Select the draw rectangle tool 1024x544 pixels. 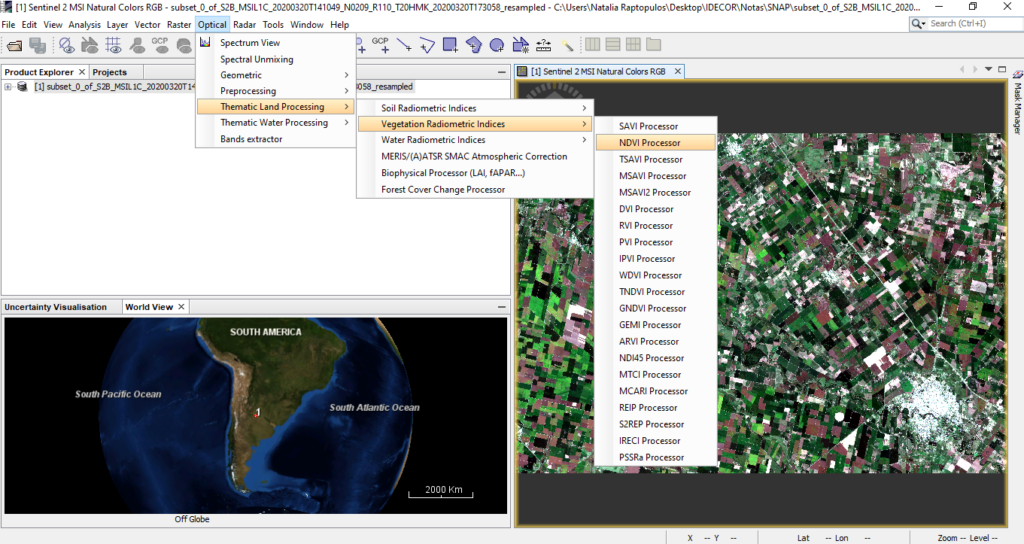pos(450,45)
